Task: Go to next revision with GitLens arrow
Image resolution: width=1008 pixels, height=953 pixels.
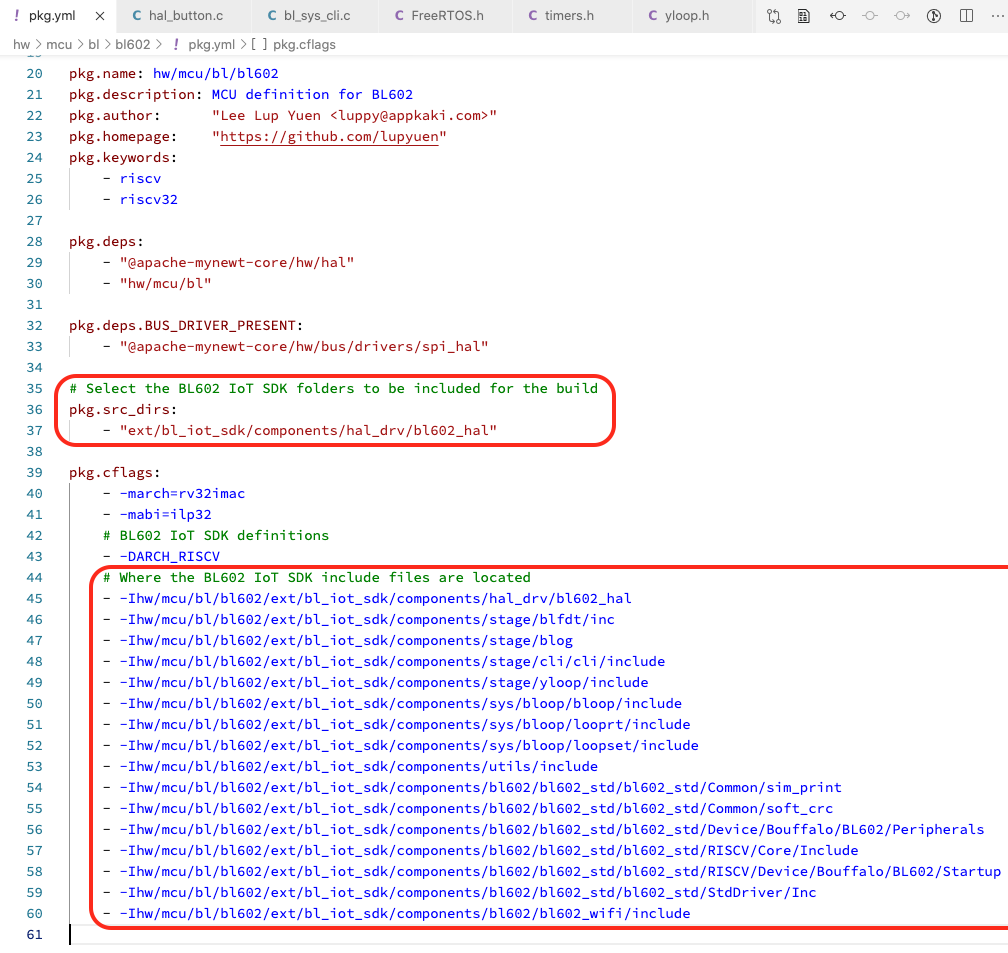Action: point(902,17)
